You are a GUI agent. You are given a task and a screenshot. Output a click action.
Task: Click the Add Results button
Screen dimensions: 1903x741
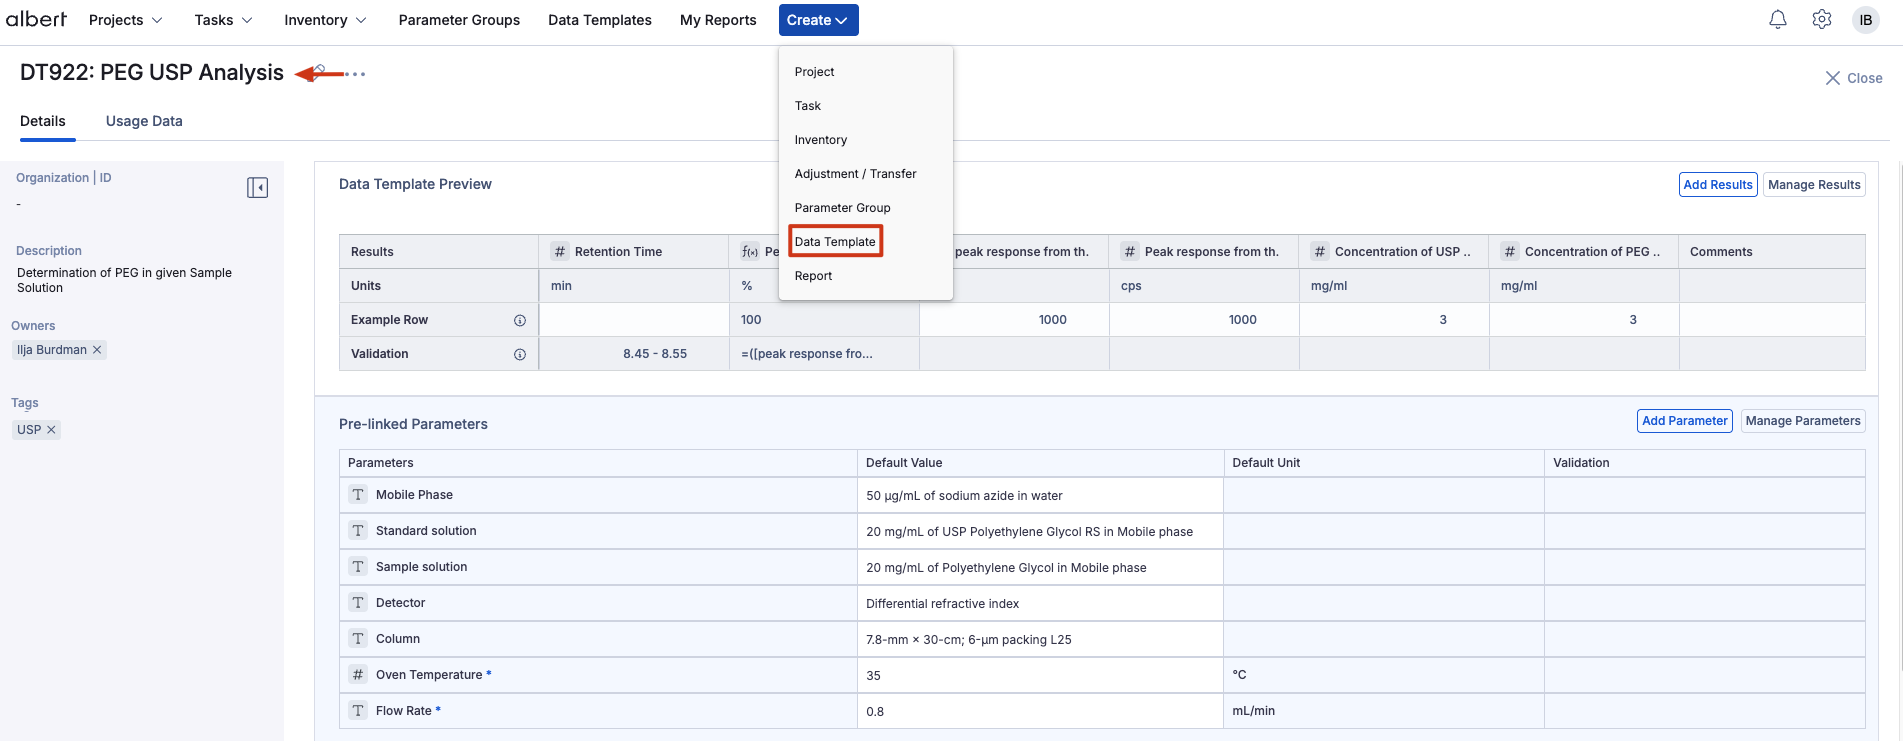[x=1718, y=185]
